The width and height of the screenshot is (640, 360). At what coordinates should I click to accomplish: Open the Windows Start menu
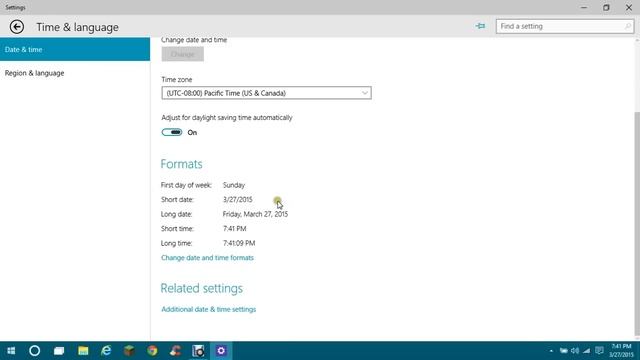point(11,351)
